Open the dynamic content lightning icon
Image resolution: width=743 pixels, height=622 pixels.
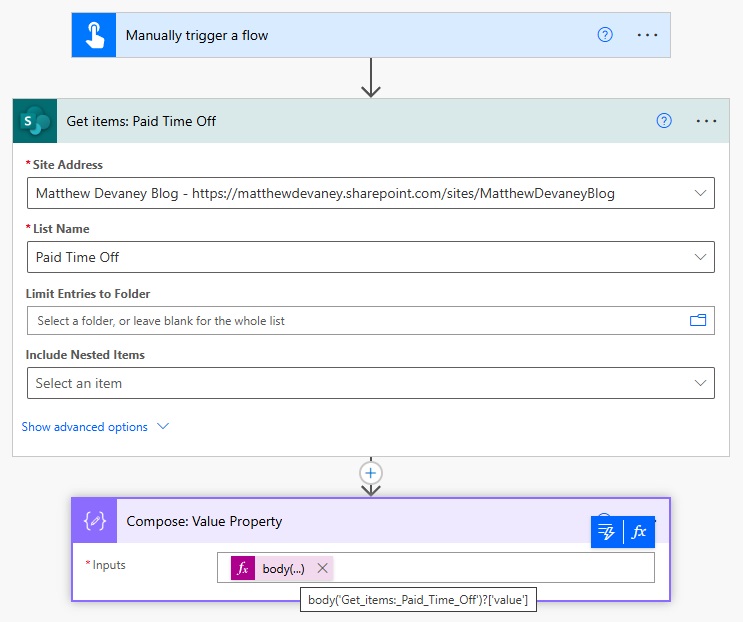click(606, 532)
